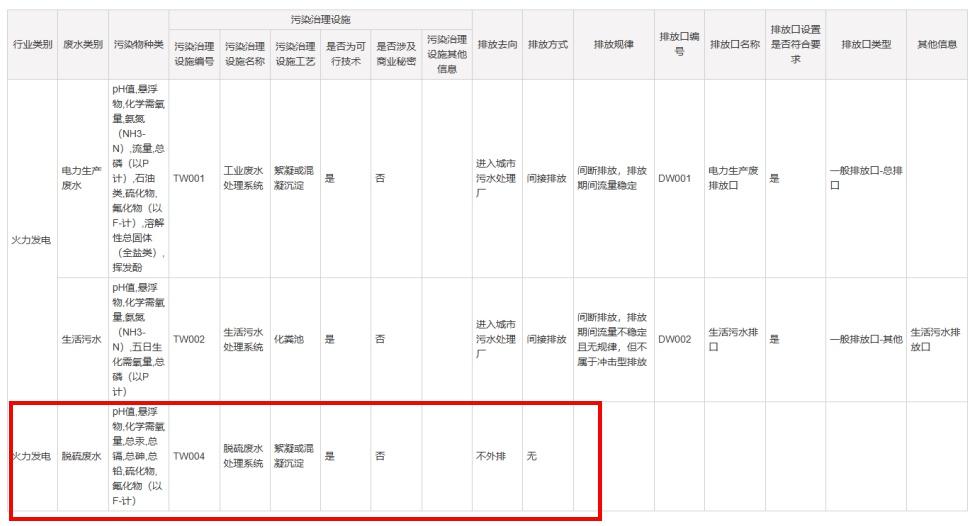Click the 污染治理设施名称 column header
This screenshot has width=979, height=526.
(245, 54)
